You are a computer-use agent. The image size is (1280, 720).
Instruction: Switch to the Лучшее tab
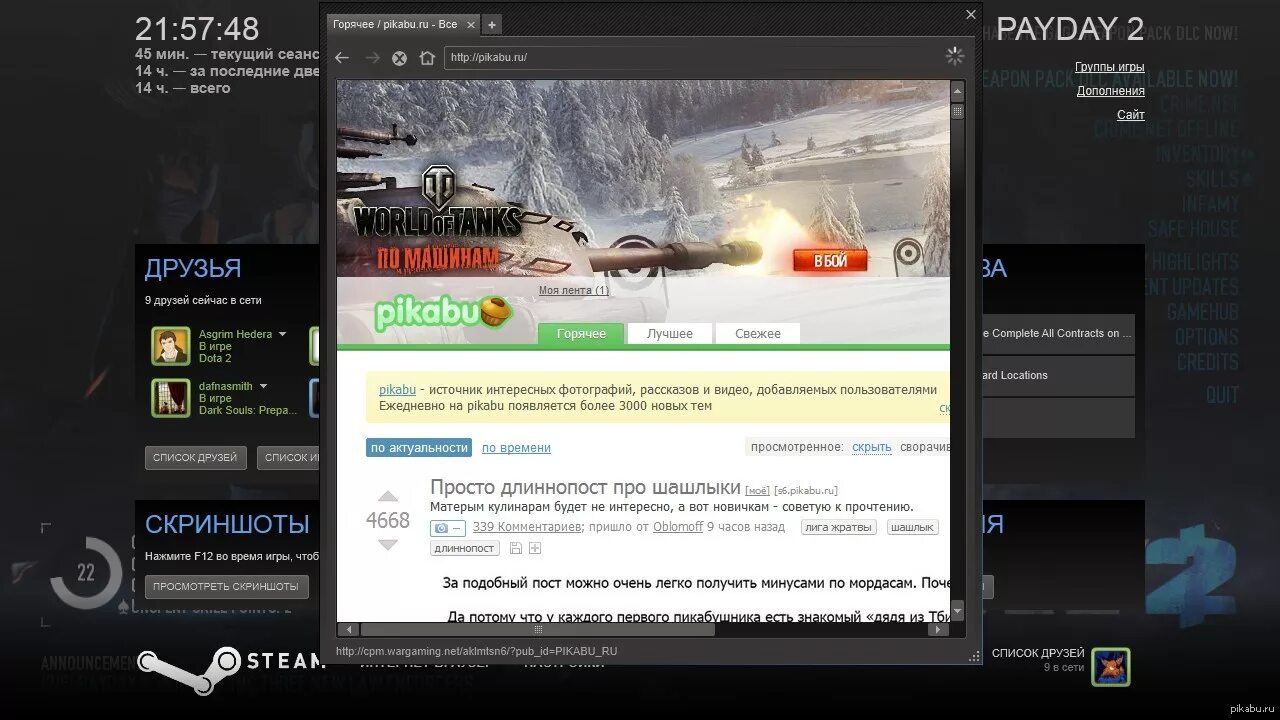pyautogui.click(x=669, y=334)
